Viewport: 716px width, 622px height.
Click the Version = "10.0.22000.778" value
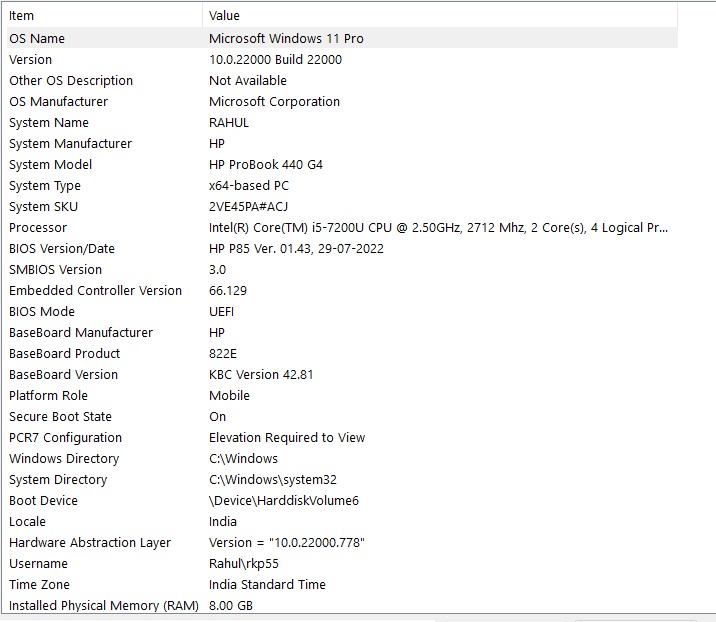click(287, 543)
